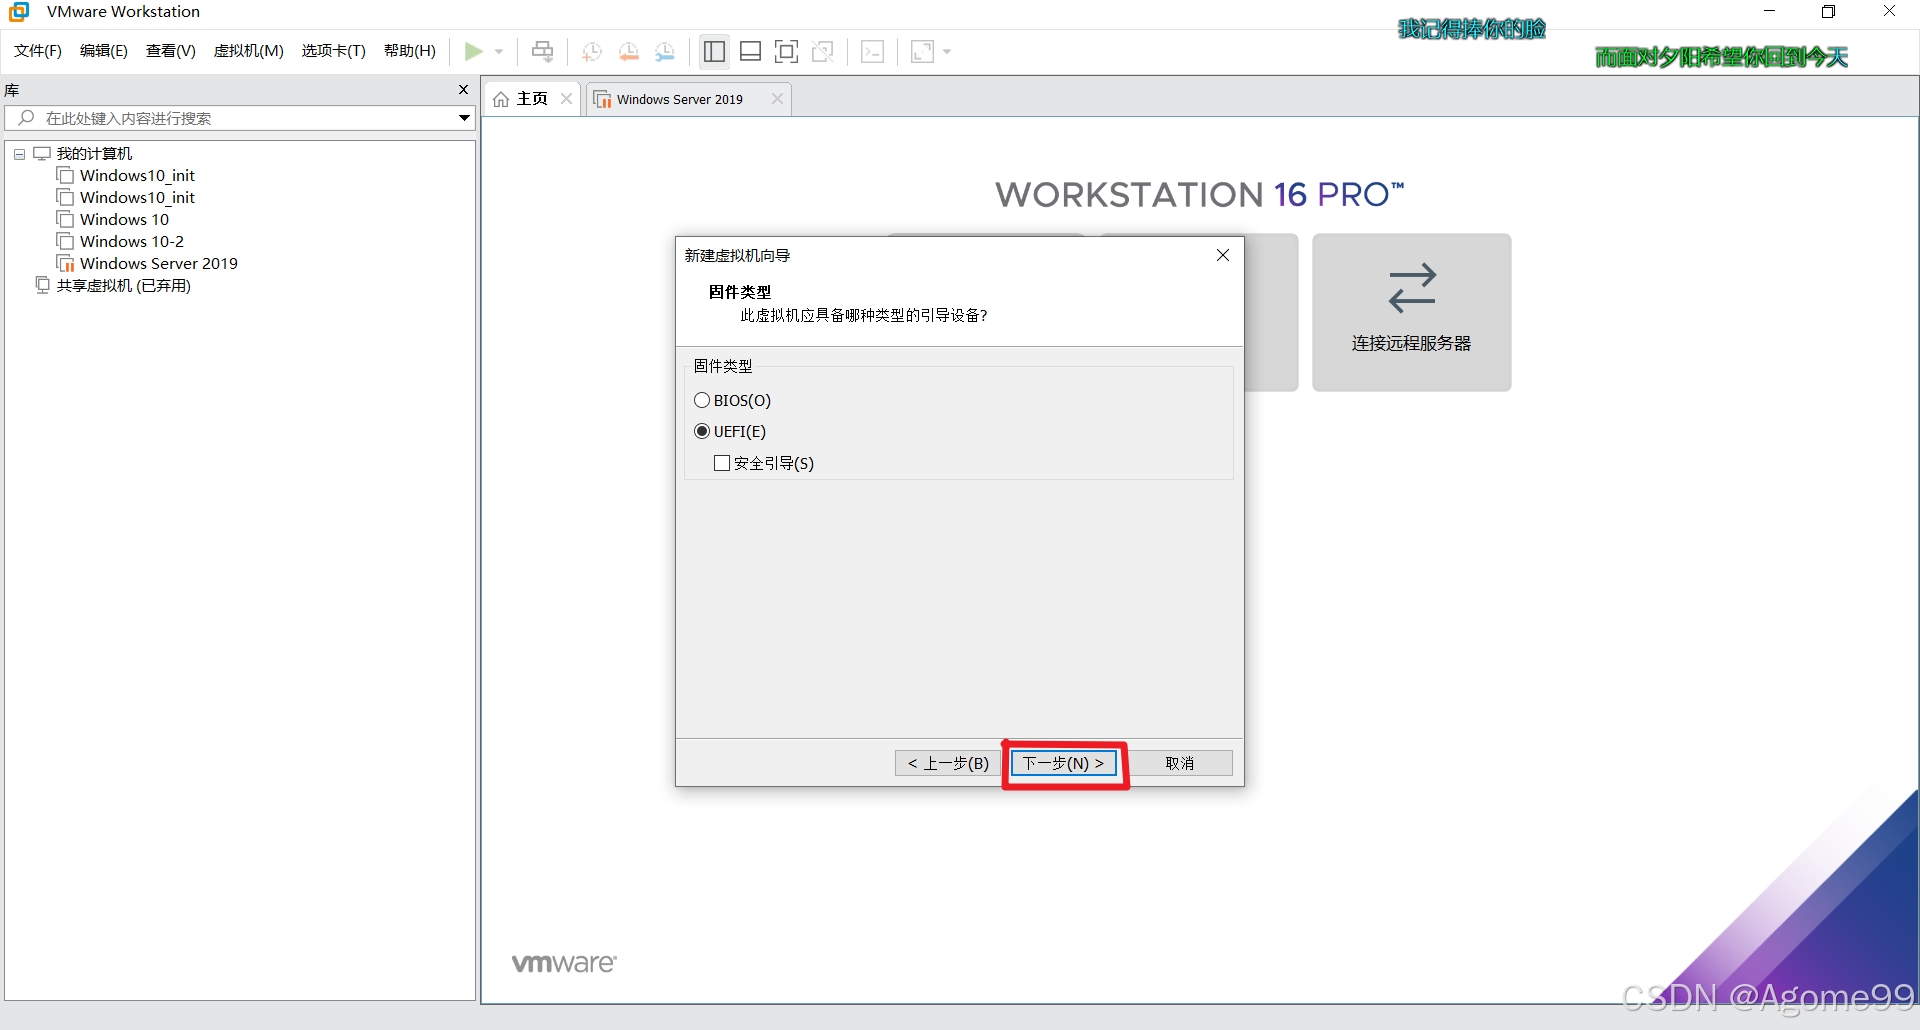Select Windows Server 2019 in the library tree
This screenshot has height=1030, width=1920.
pos(159,263)
